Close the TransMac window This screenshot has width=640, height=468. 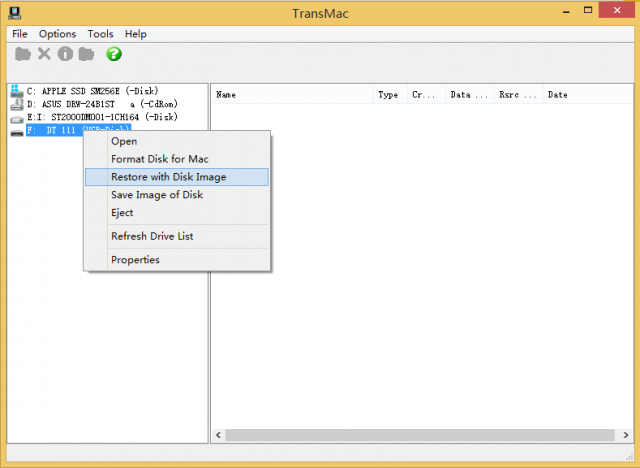[x=617, y=10]
